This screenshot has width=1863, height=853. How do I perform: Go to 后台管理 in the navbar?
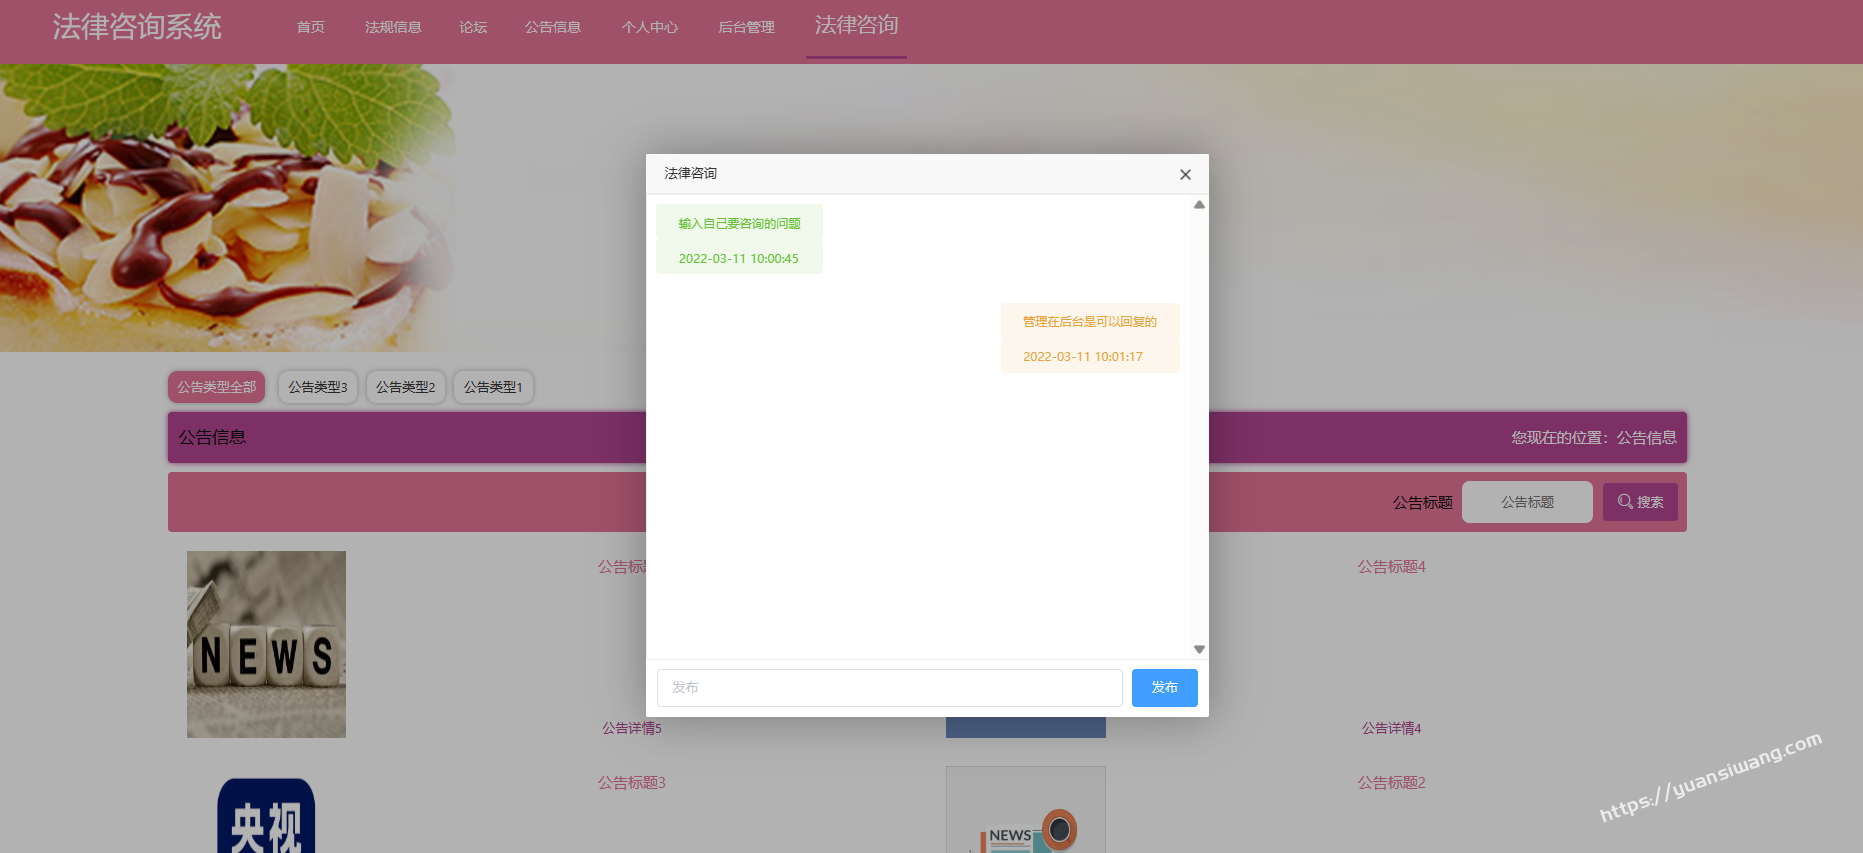point(746,27)
